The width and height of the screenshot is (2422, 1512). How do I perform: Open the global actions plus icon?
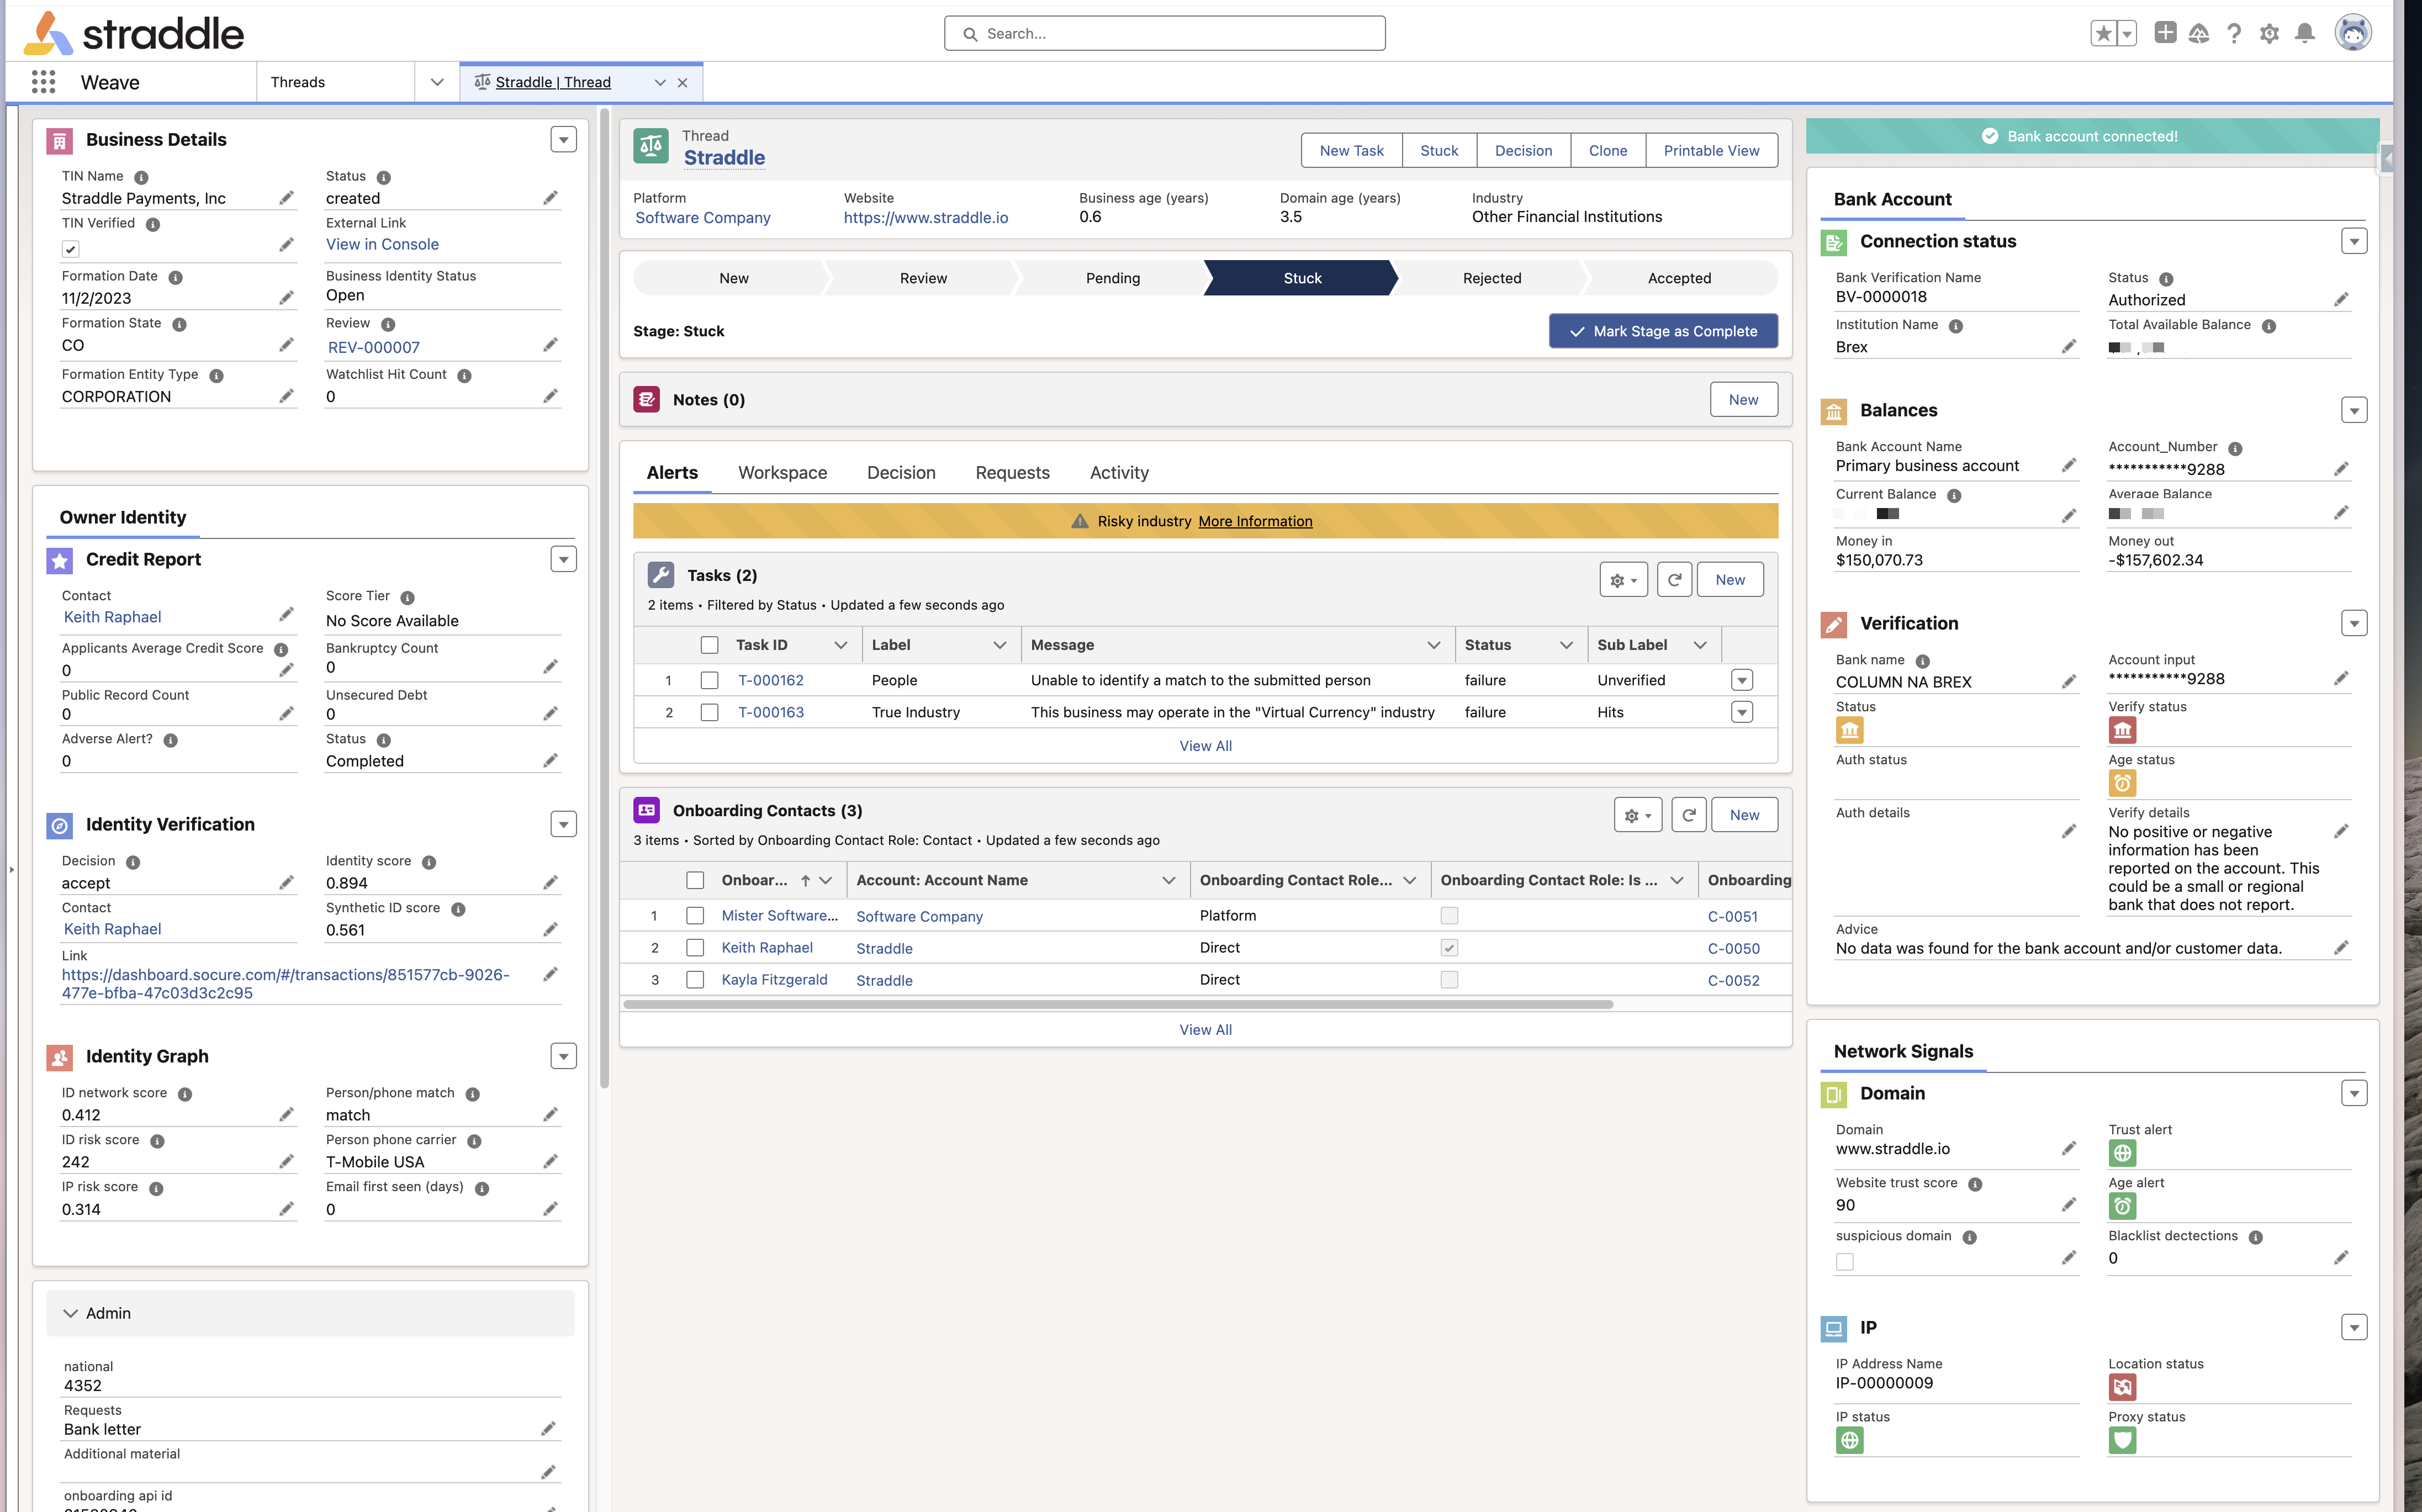(x=2165, y=33)
